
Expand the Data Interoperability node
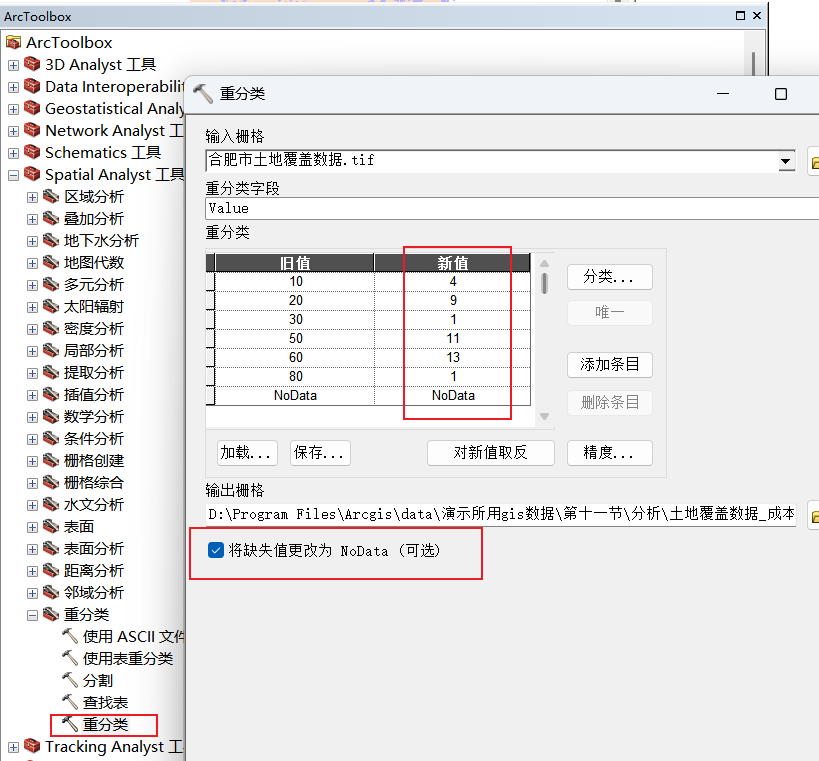[x=13, y=87]
